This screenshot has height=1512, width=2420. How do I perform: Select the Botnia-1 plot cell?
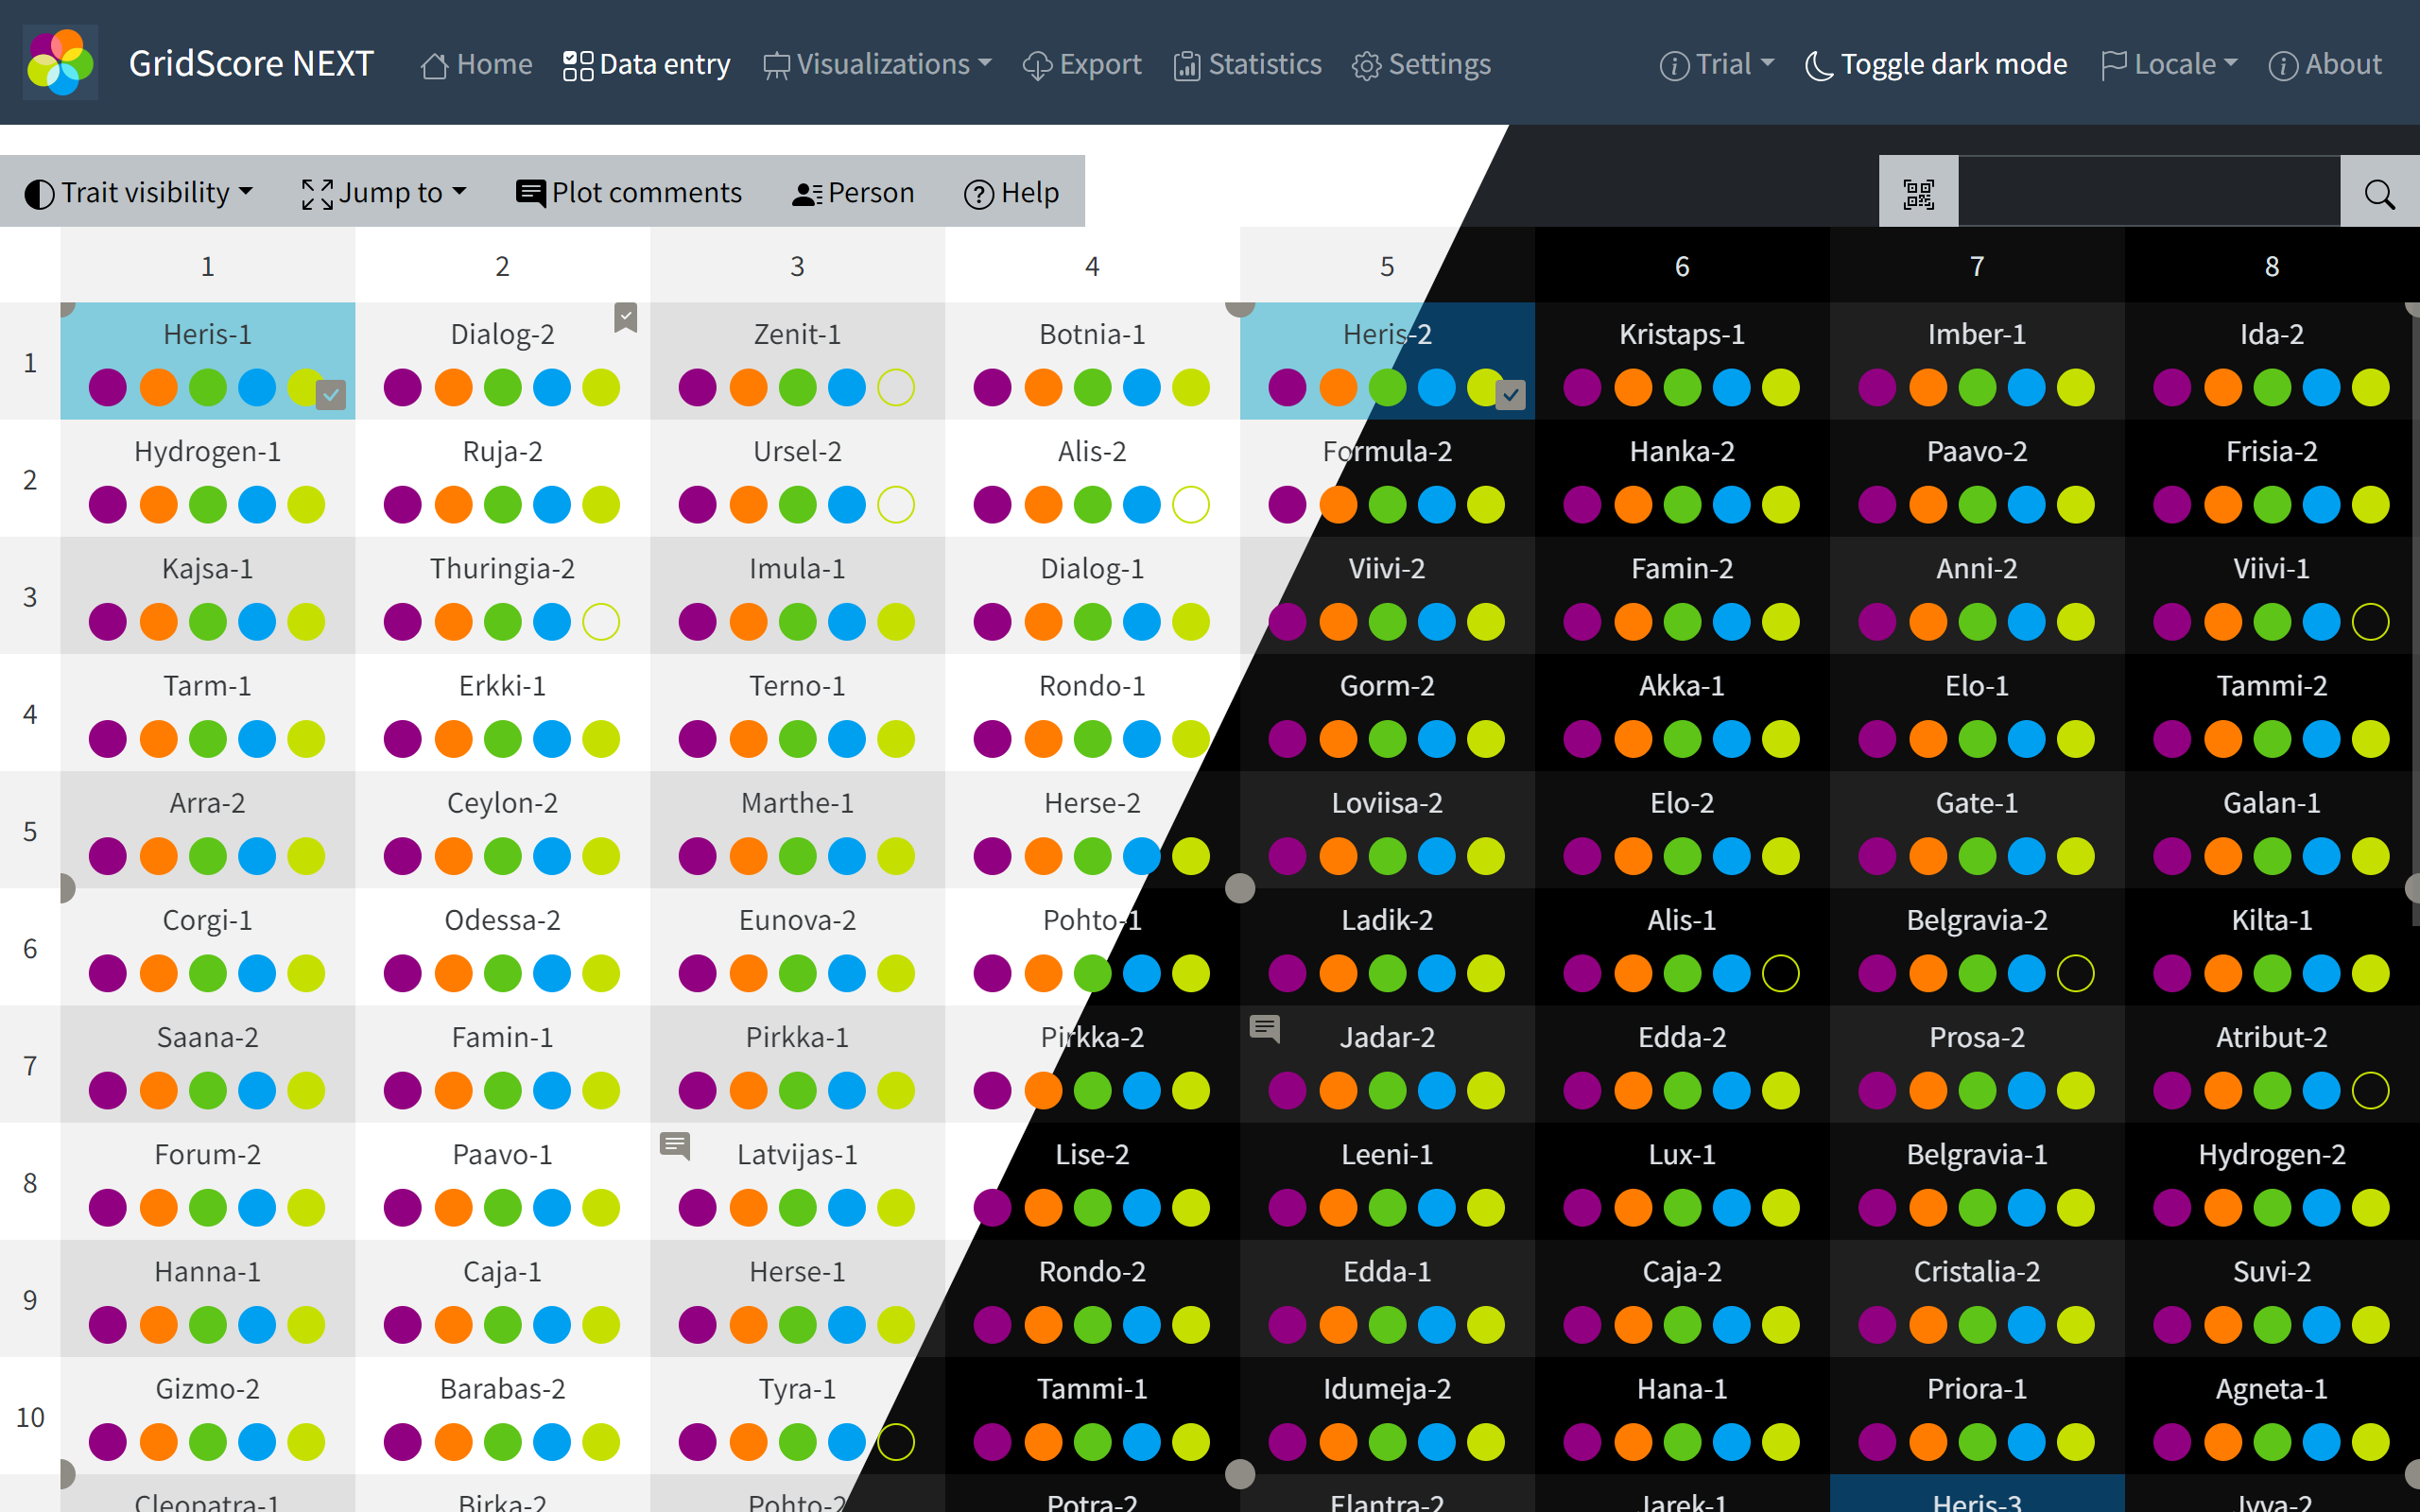point(1092,361)
